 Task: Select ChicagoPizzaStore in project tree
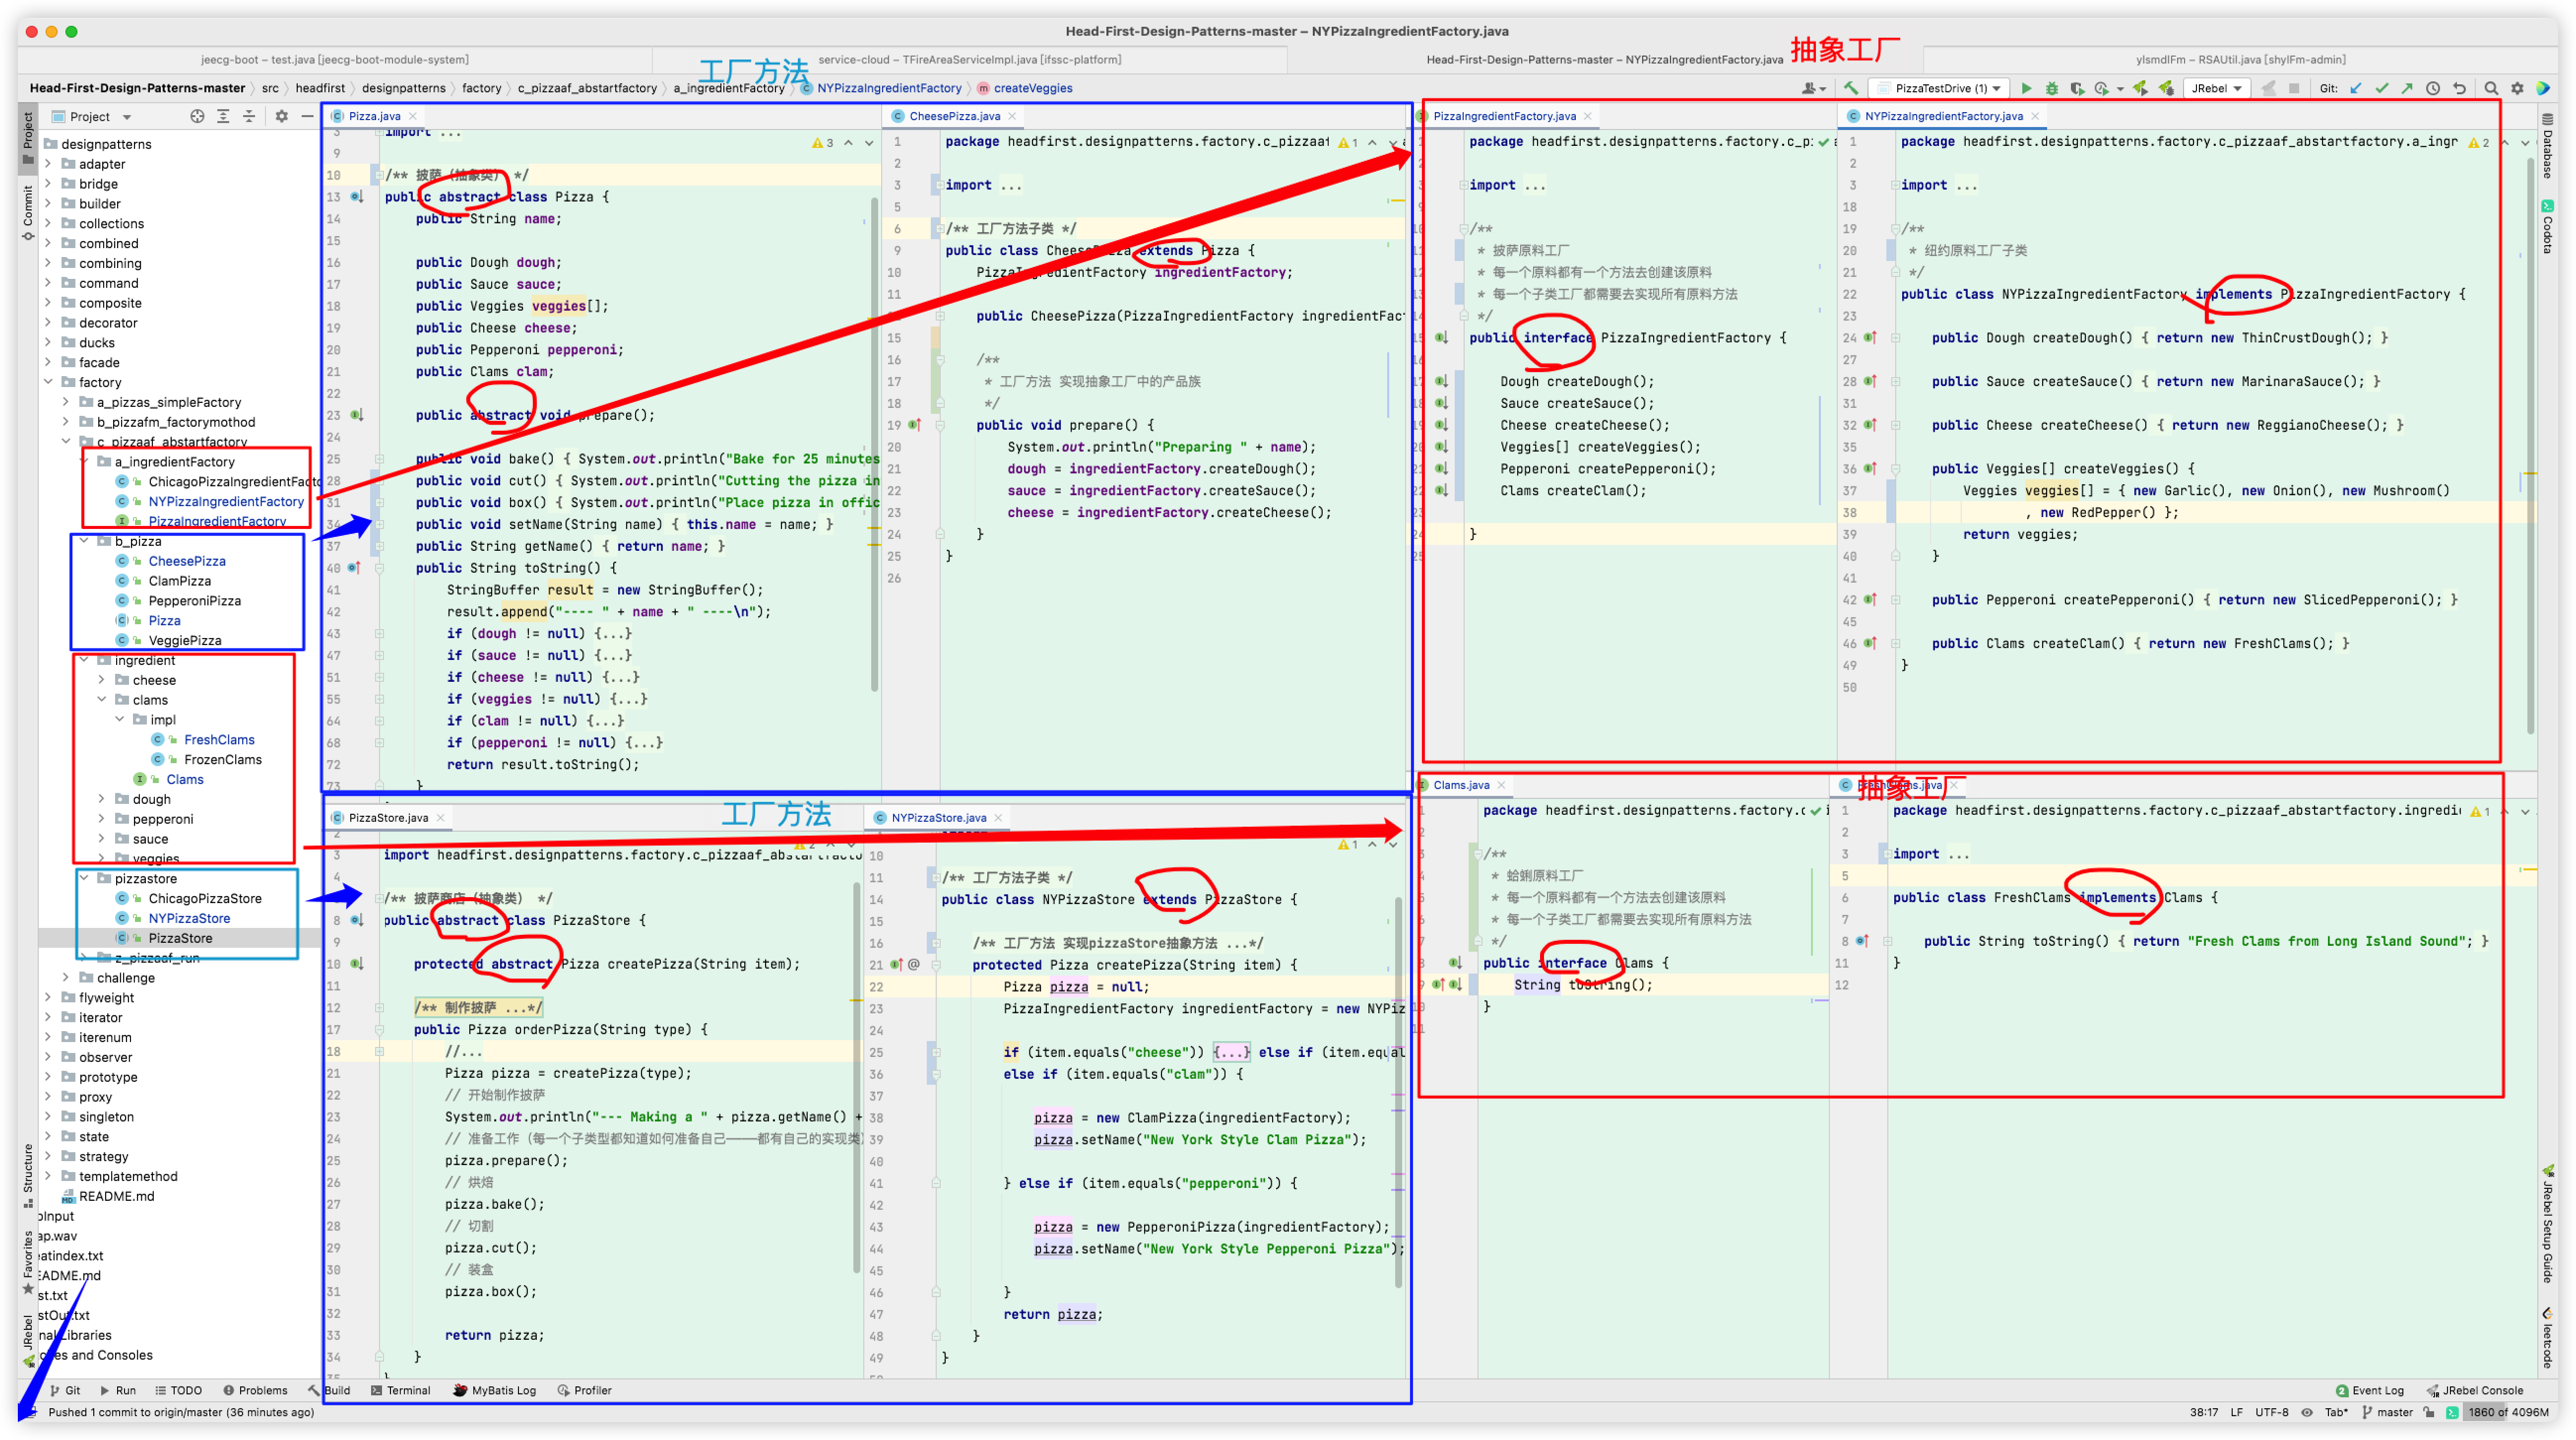(x=204, y=898)
